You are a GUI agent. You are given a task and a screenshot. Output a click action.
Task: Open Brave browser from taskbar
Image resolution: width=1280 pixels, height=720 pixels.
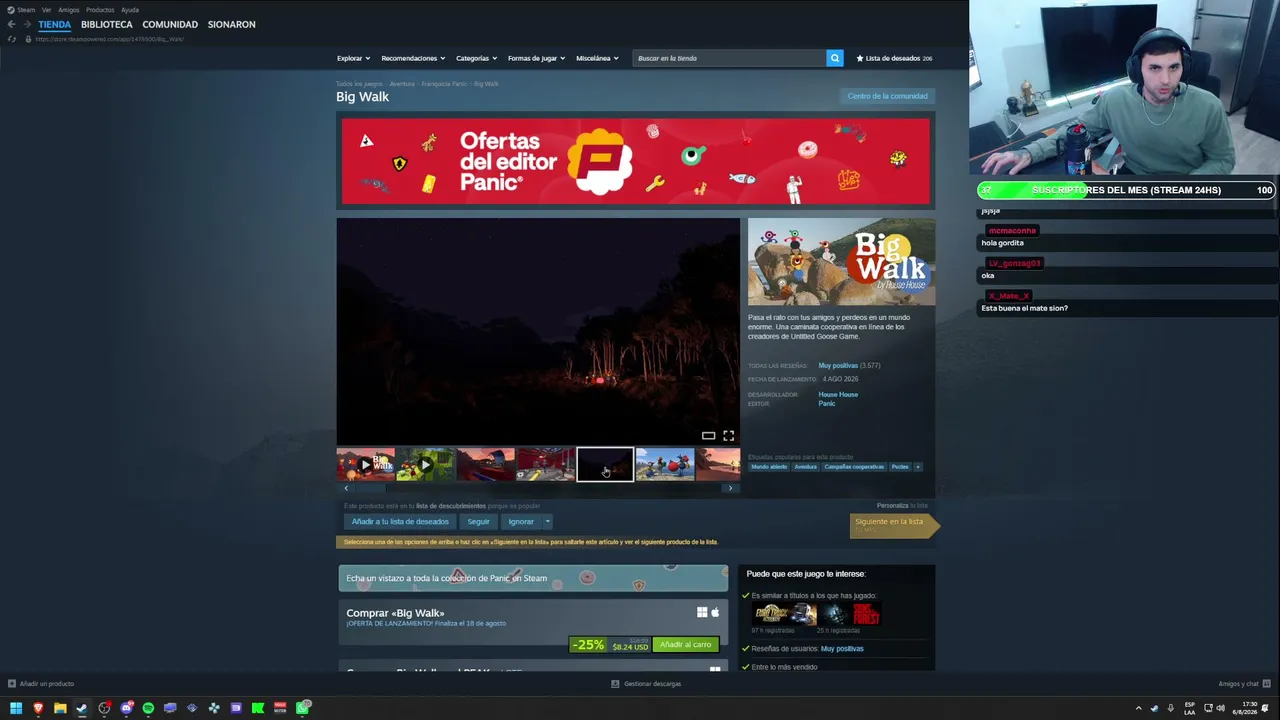pyautogui.click(x=38, y=708)
